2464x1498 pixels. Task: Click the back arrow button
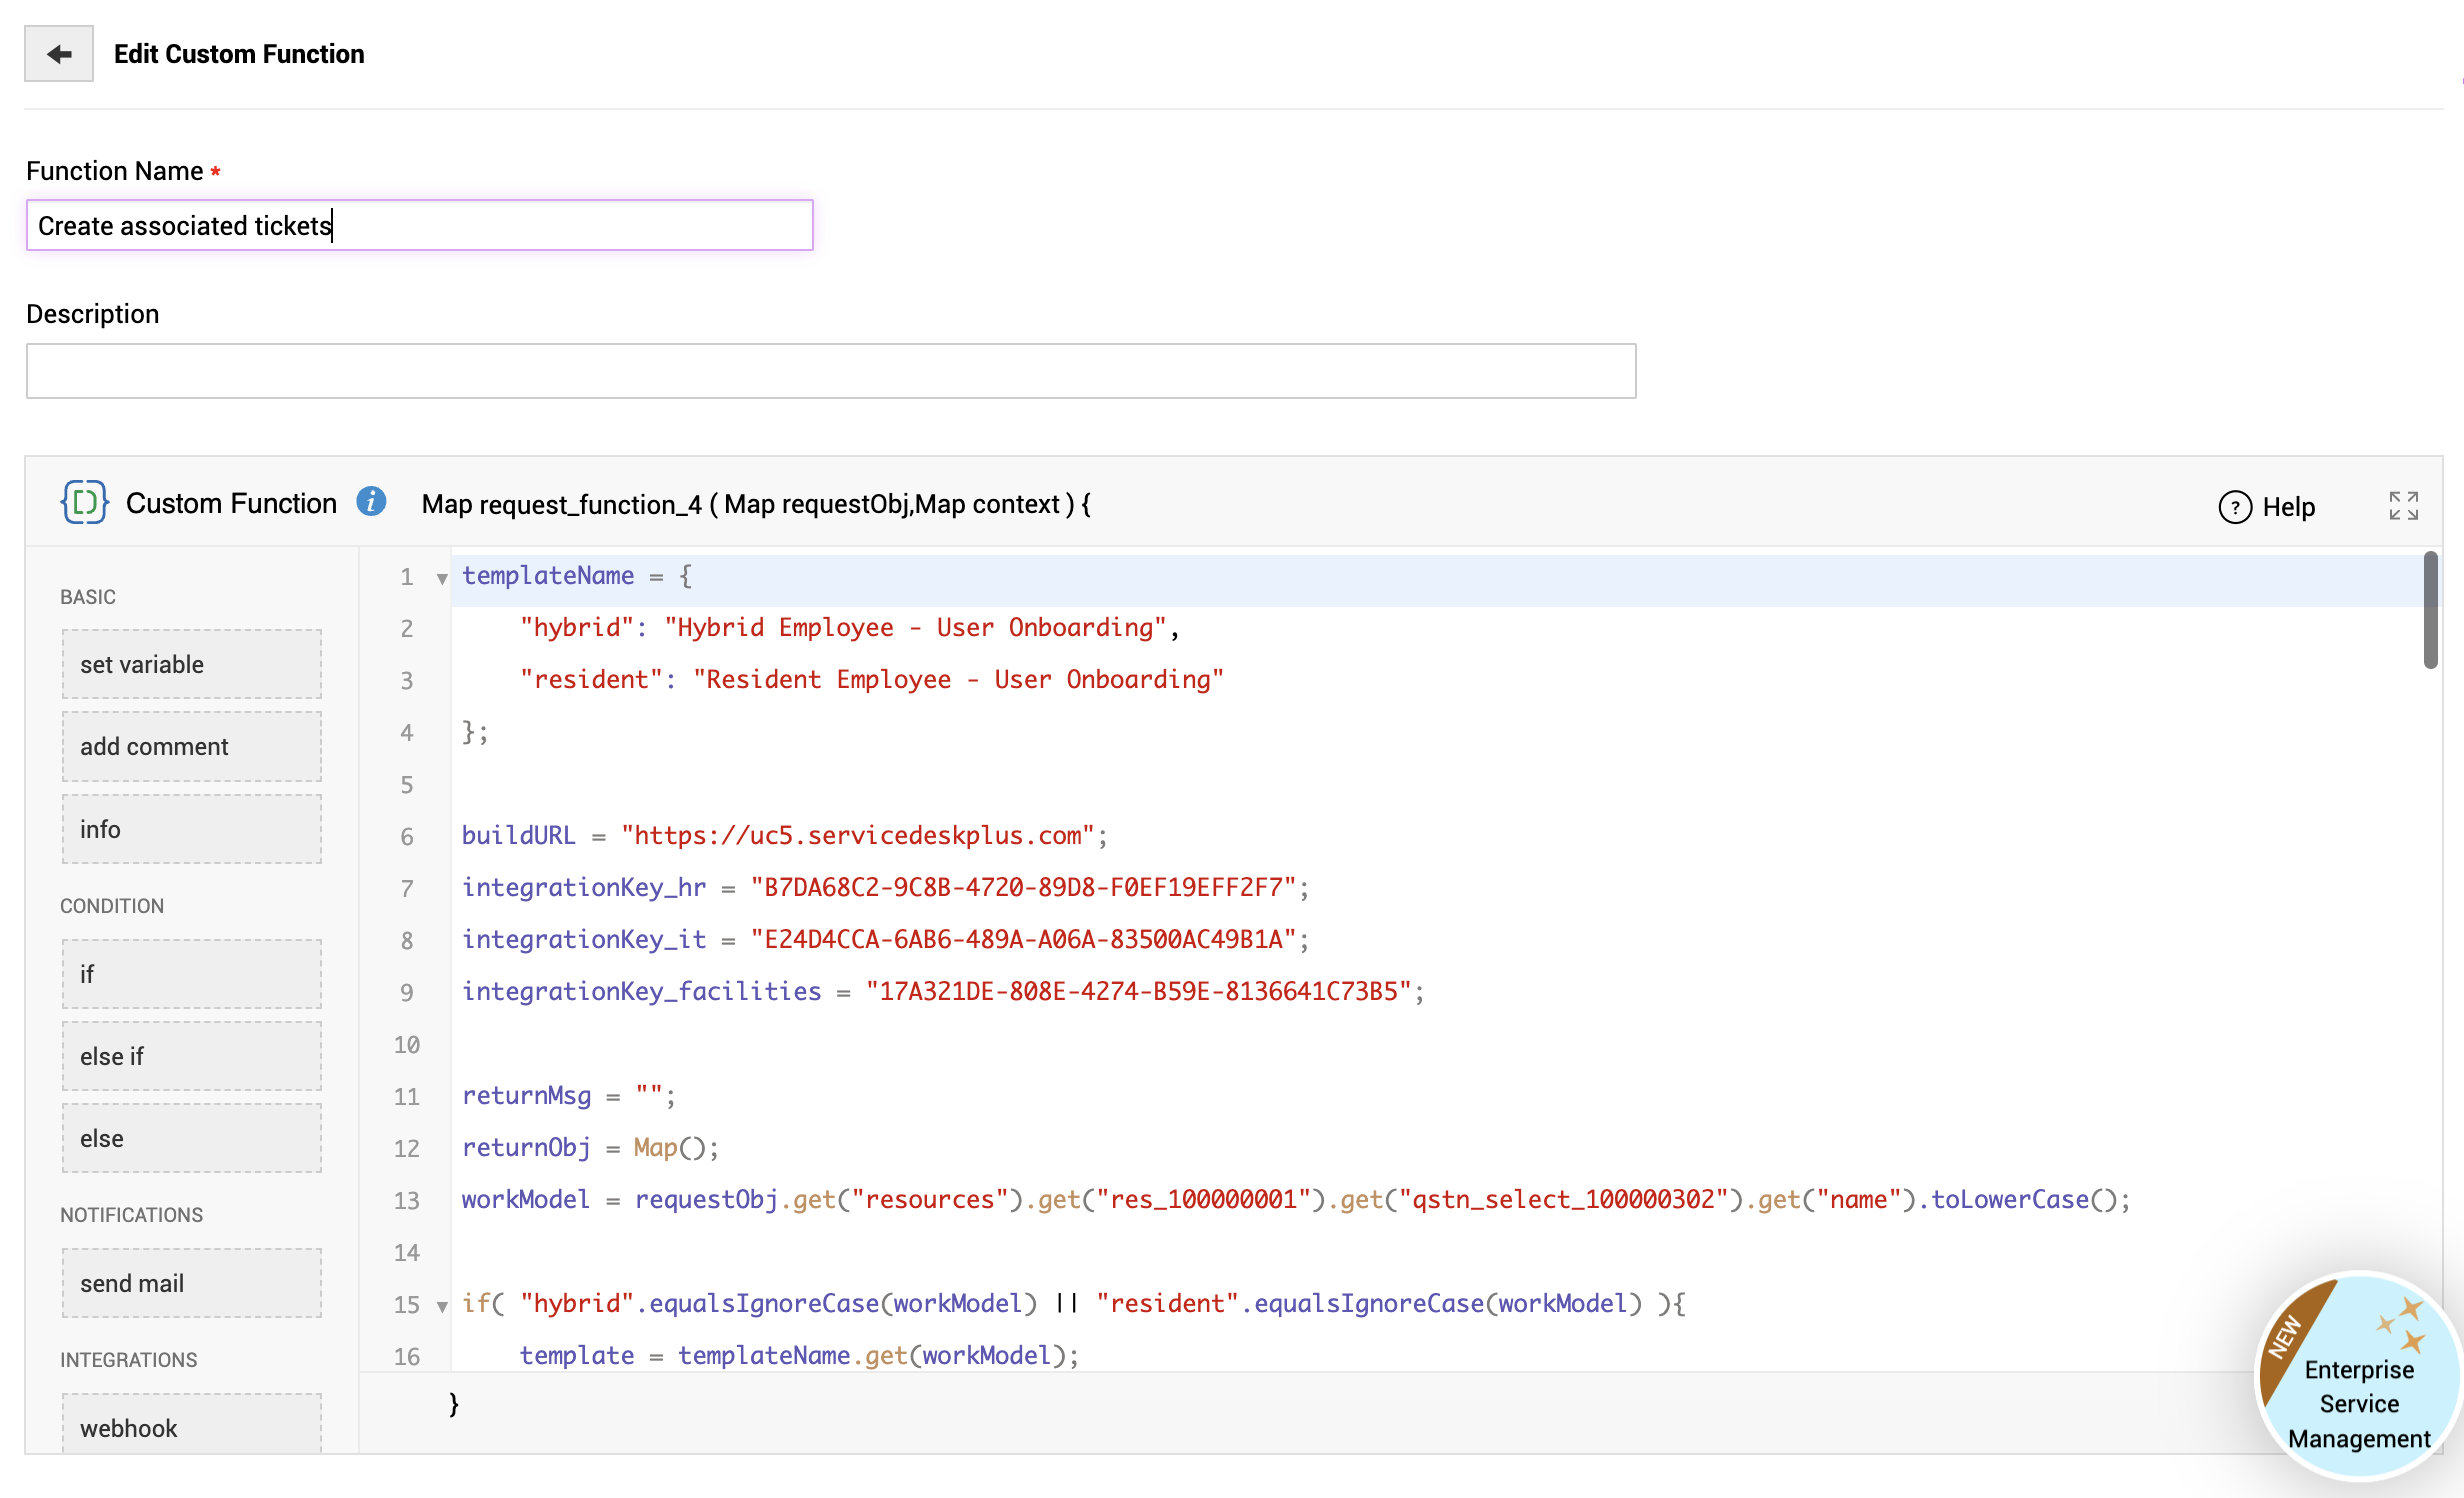[x=59, y=54]
